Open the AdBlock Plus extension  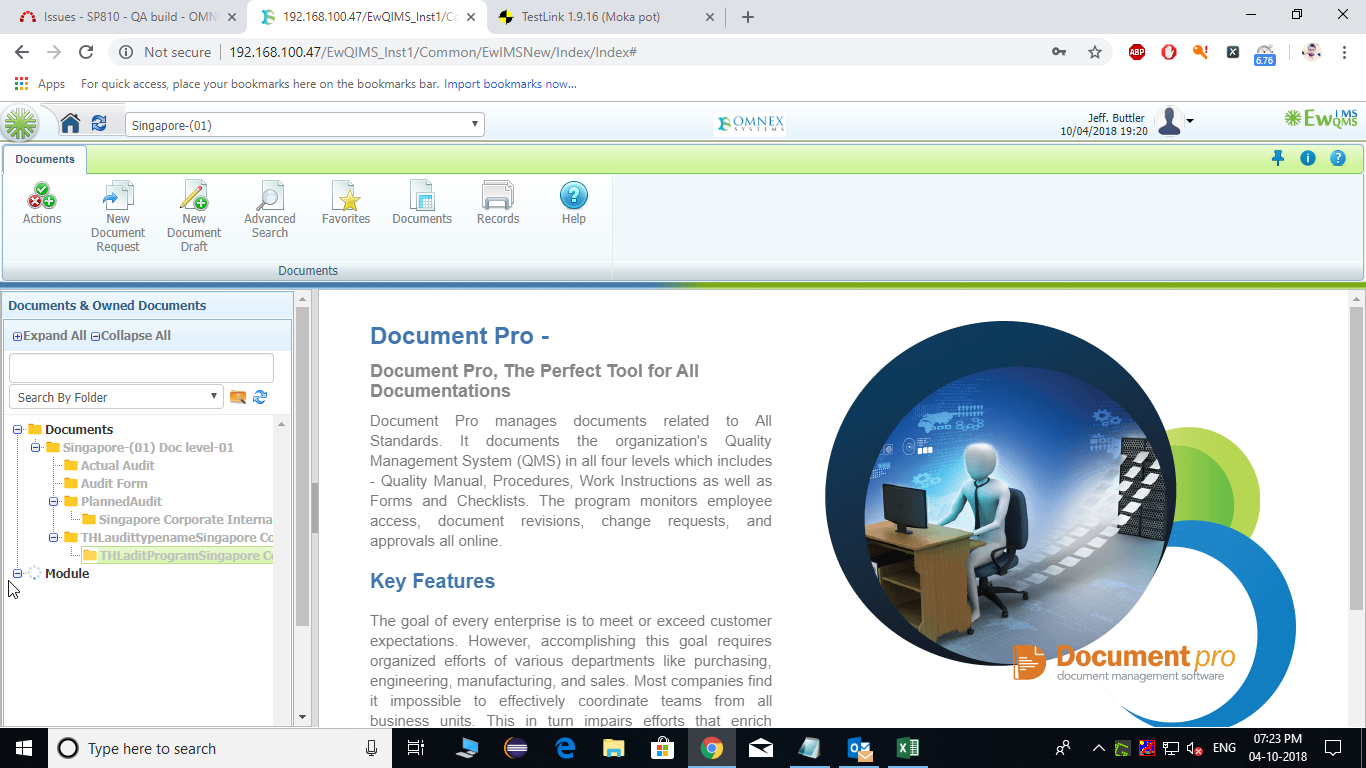tap(1137, 52)
